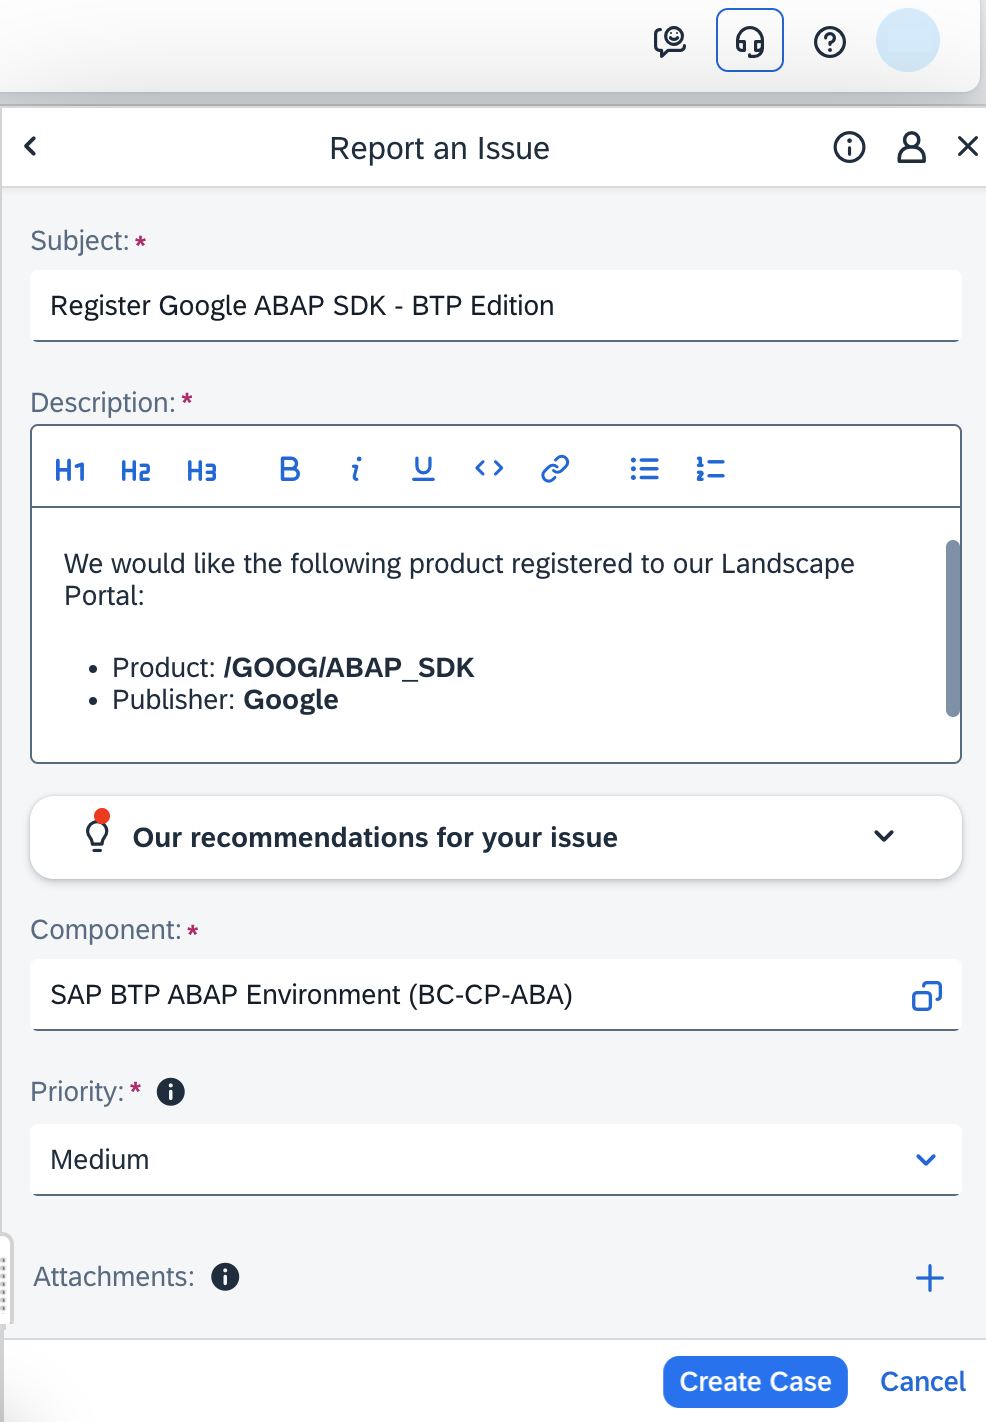Apply Heading 2 formatting to the description

tap(135, 469)
